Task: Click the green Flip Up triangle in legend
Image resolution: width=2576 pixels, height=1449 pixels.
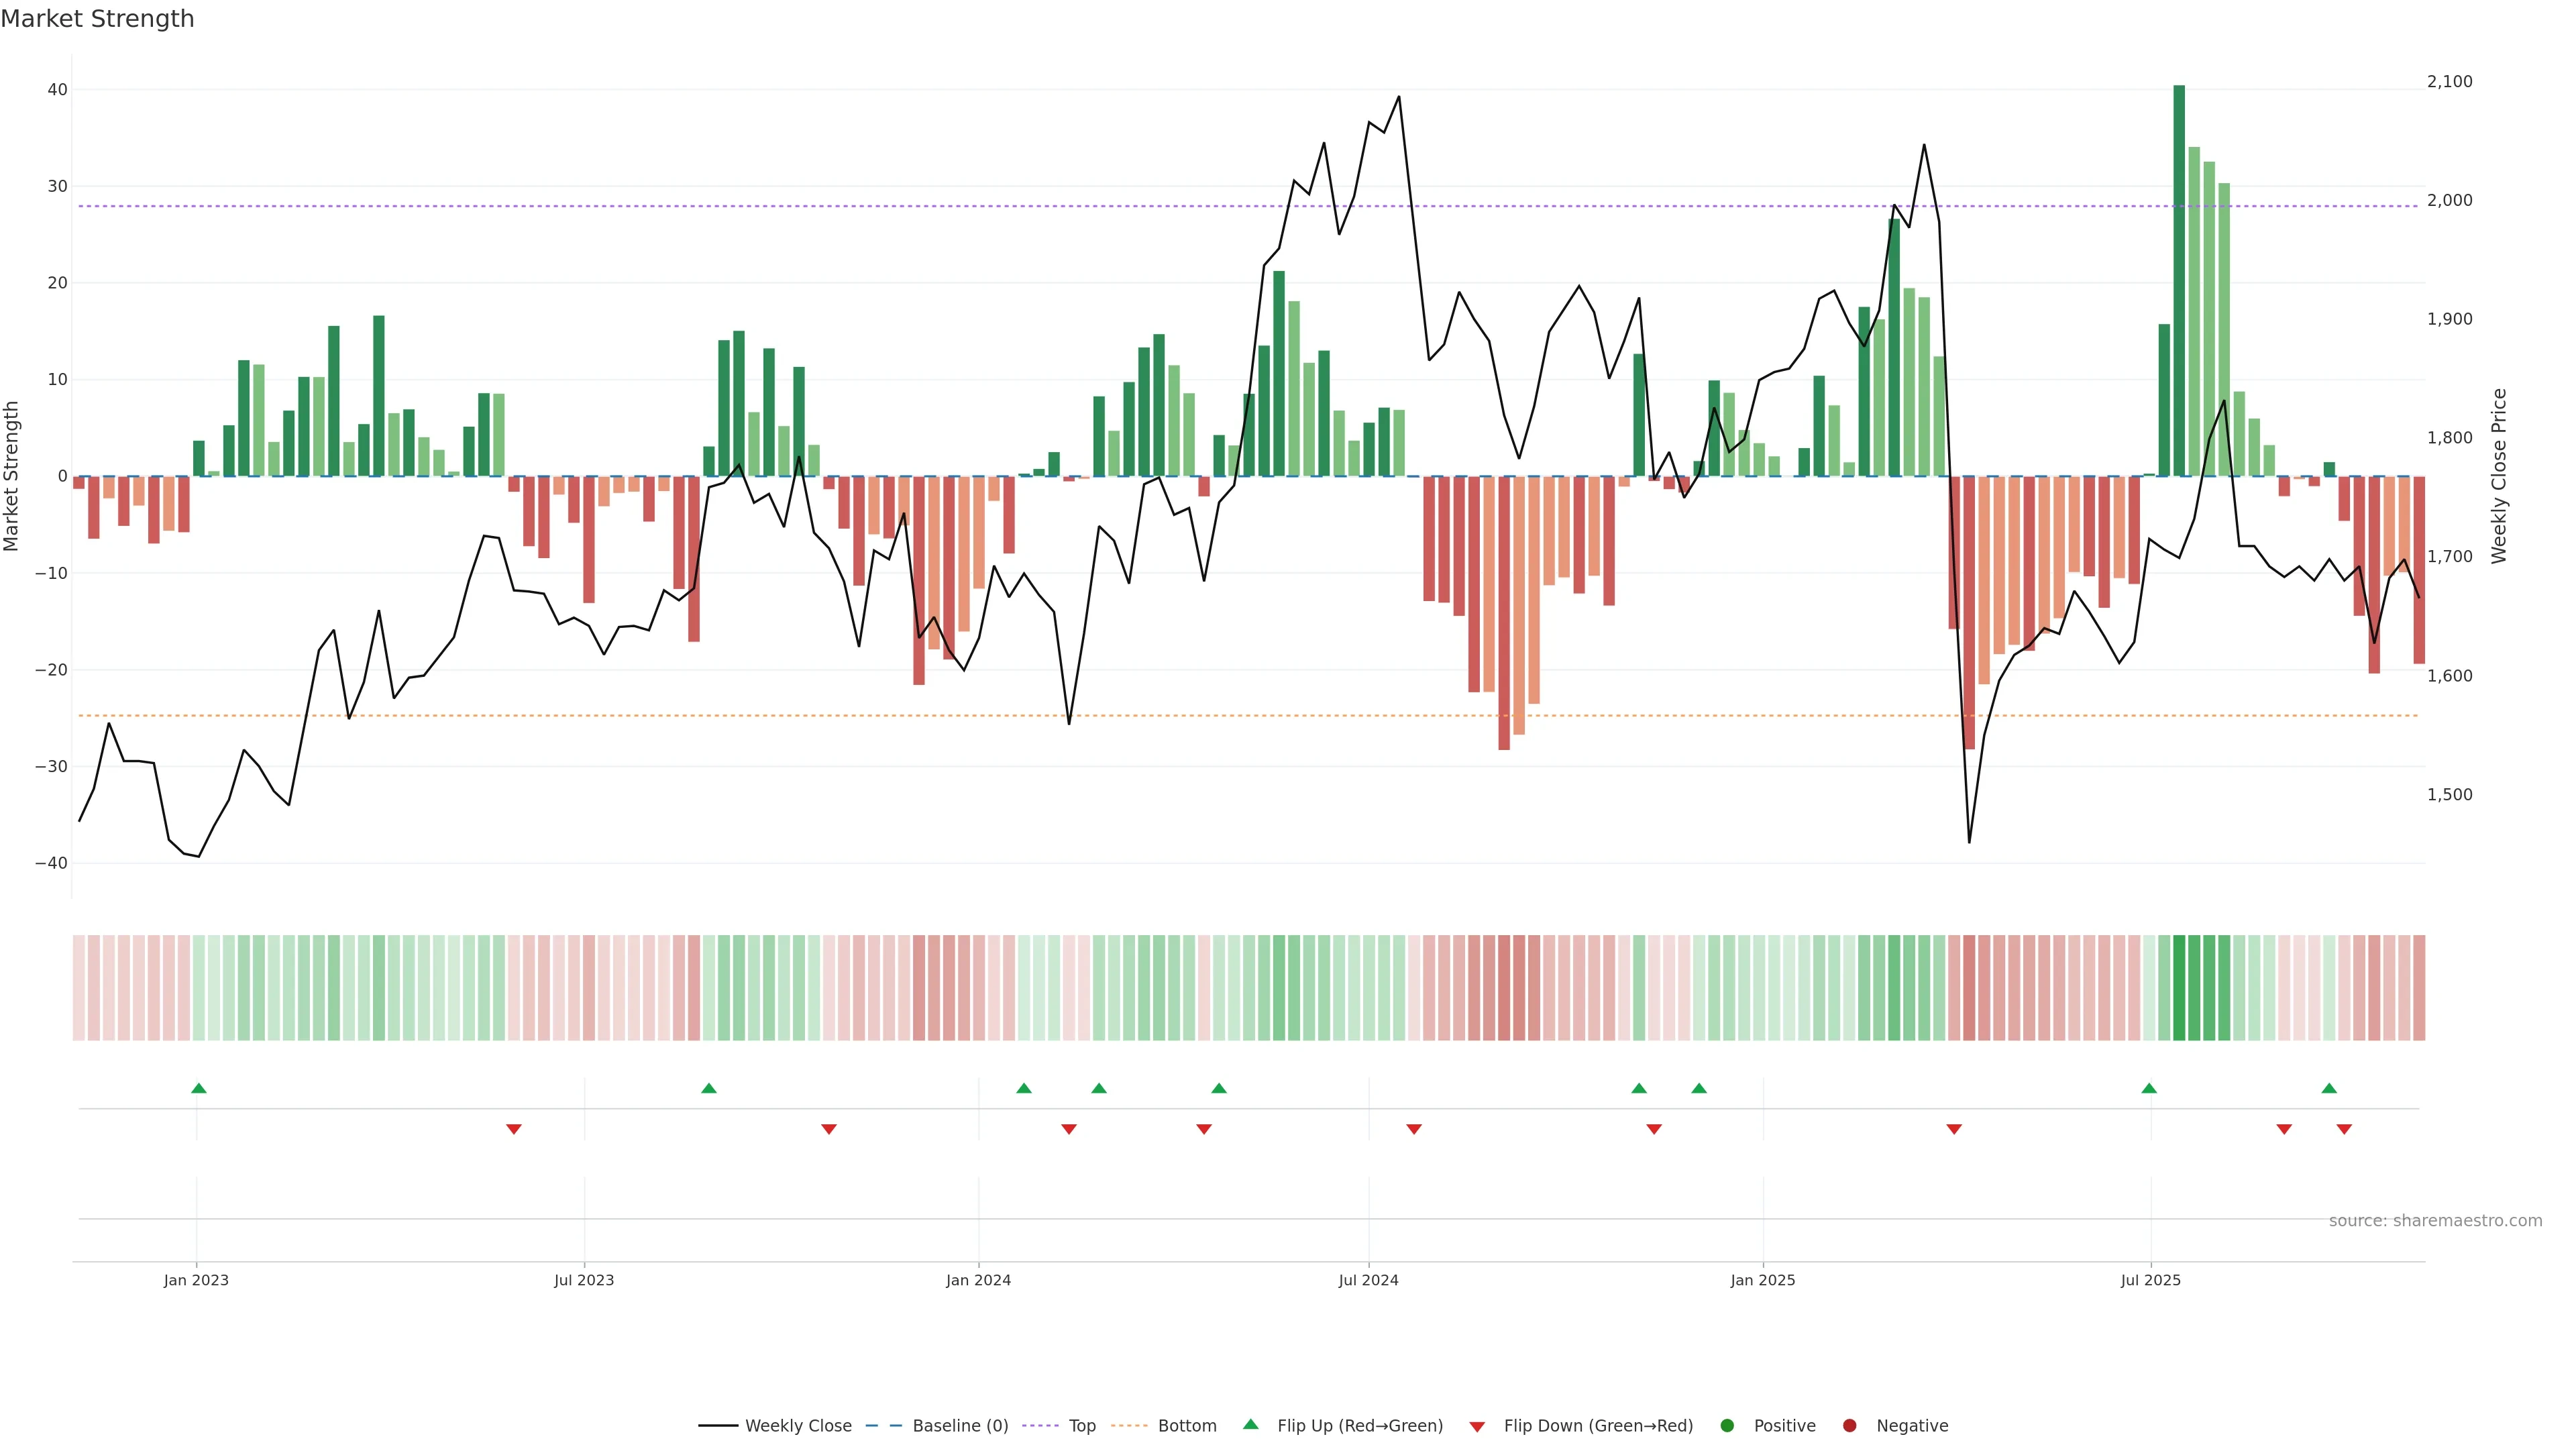Action: click(x=1250, y=1424)
